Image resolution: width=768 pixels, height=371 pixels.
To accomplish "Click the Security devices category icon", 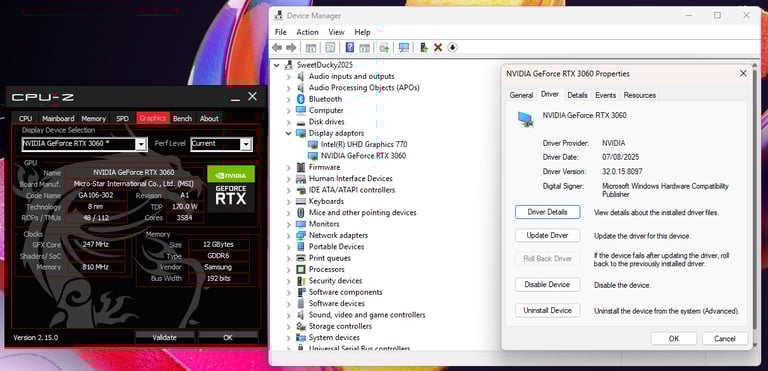I will (x=301, y=281).
